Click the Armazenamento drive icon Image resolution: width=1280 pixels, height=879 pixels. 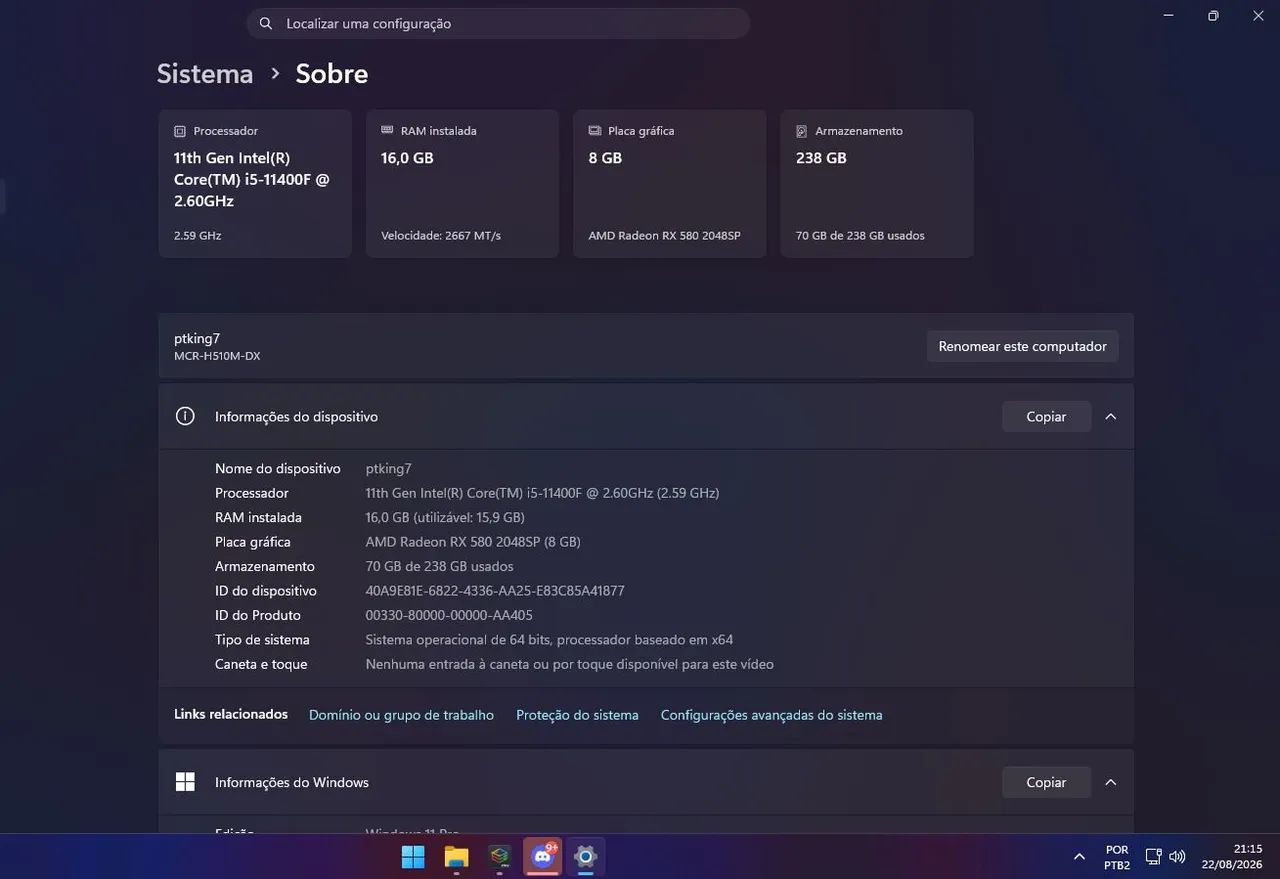coord(802,131)
